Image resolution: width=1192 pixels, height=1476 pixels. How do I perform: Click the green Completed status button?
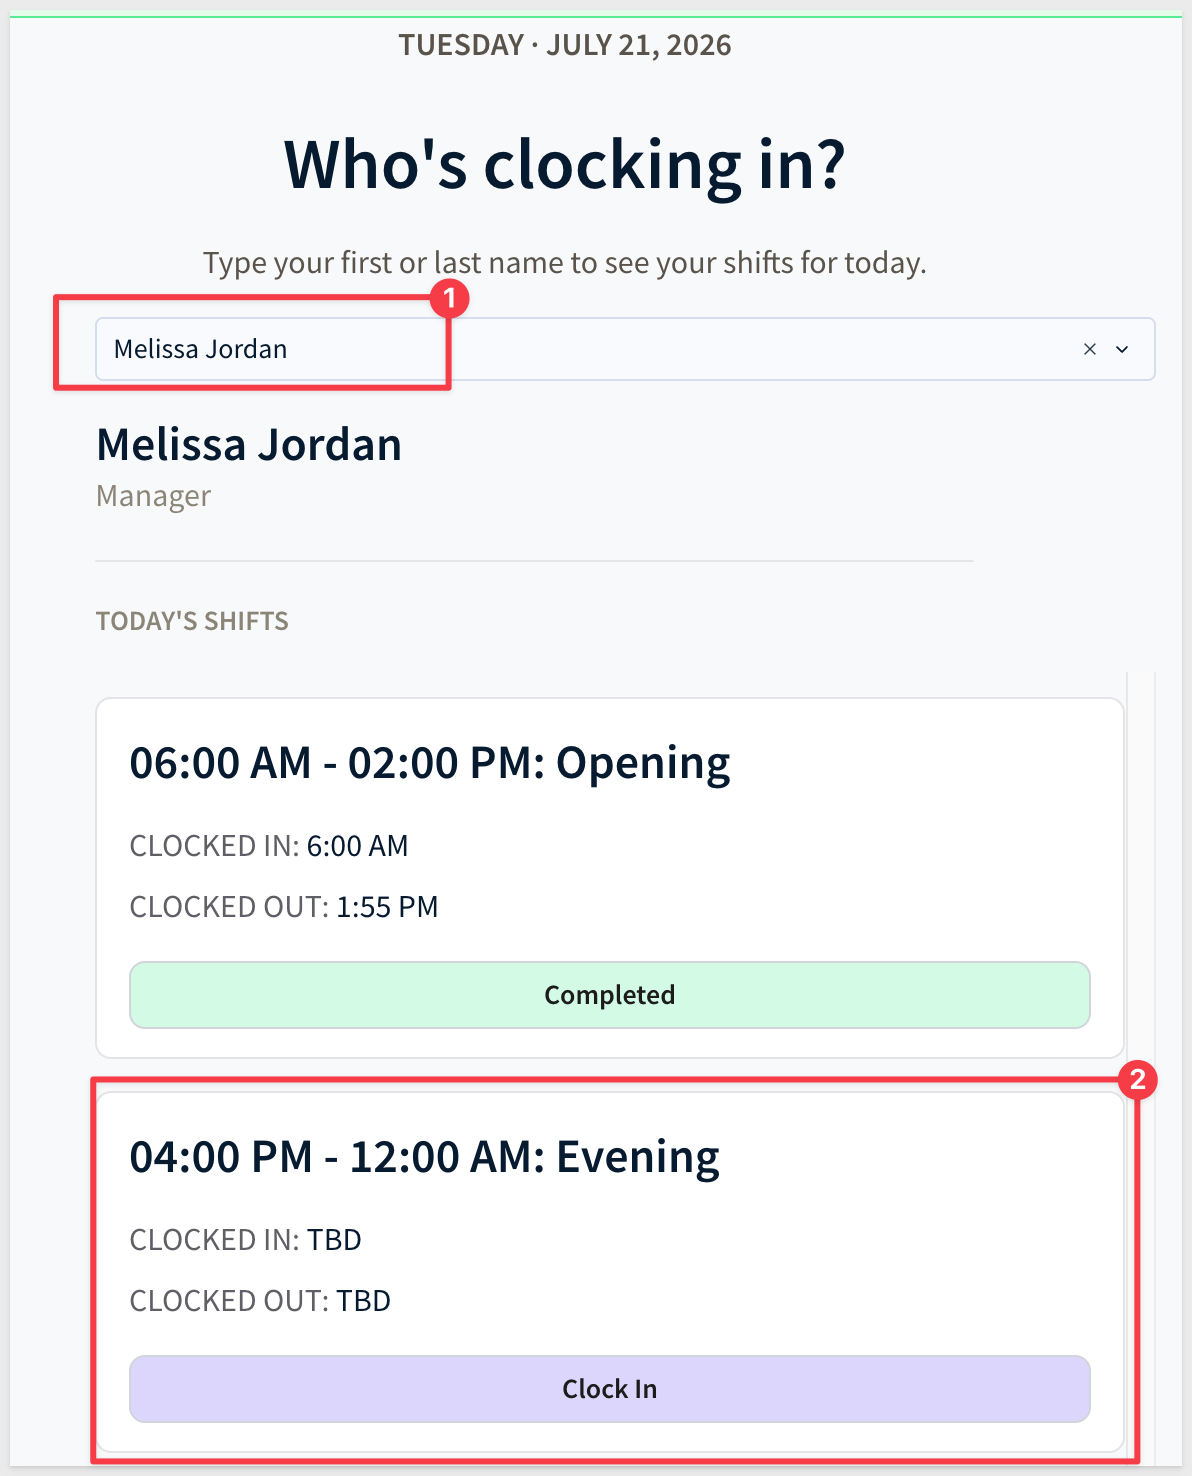tap(610, 995)
